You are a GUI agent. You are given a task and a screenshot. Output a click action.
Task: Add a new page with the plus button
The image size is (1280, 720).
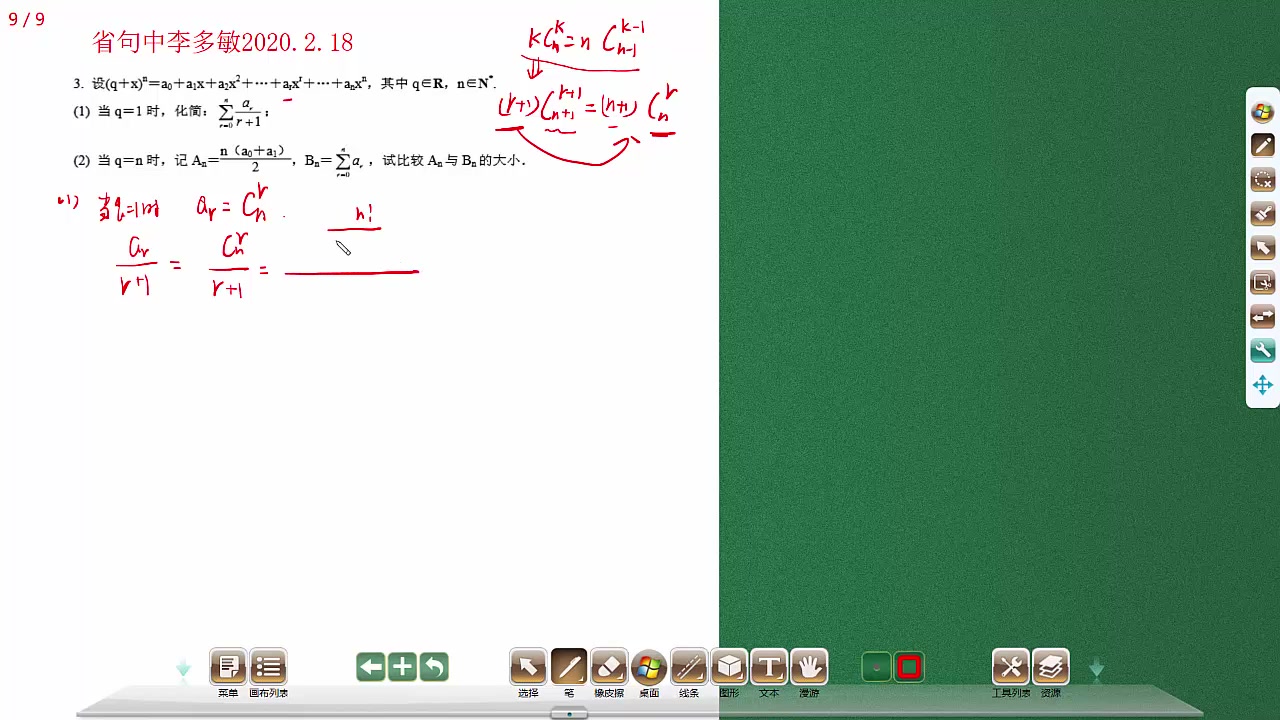point(401,667)
